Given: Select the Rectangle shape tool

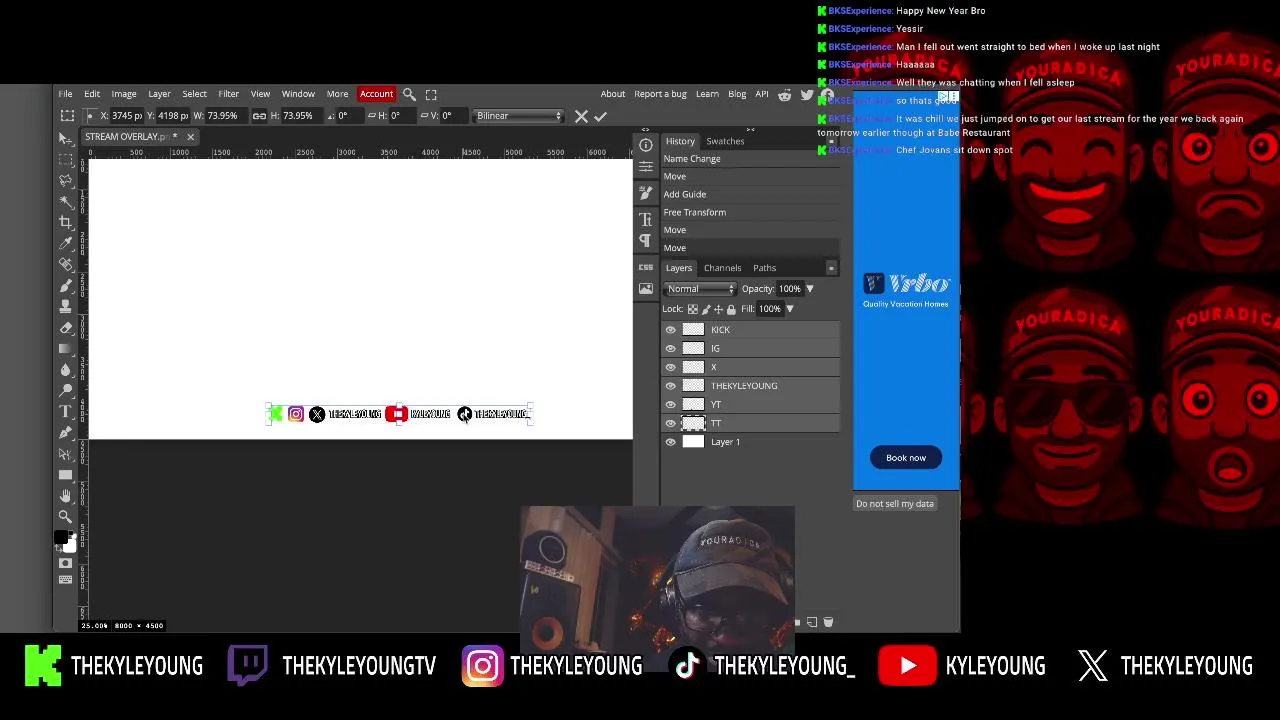Looking at the screenshot, I should [65, 475].
